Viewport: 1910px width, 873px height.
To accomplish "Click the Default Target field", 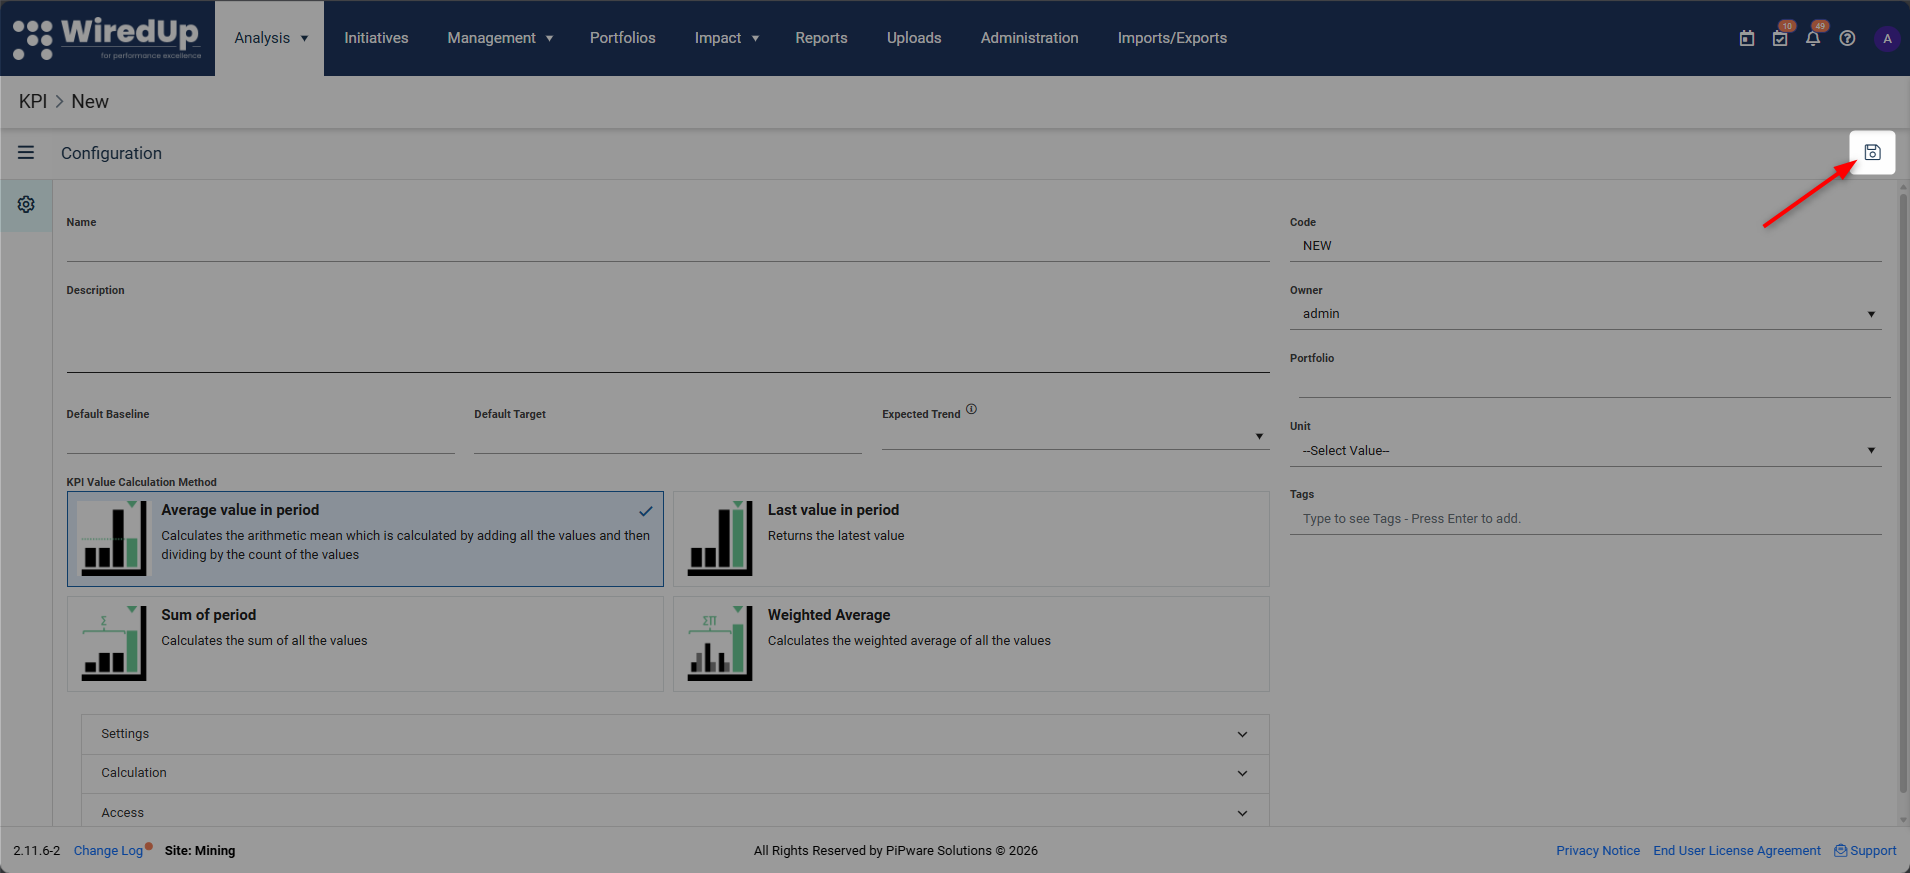I will 668,438.
